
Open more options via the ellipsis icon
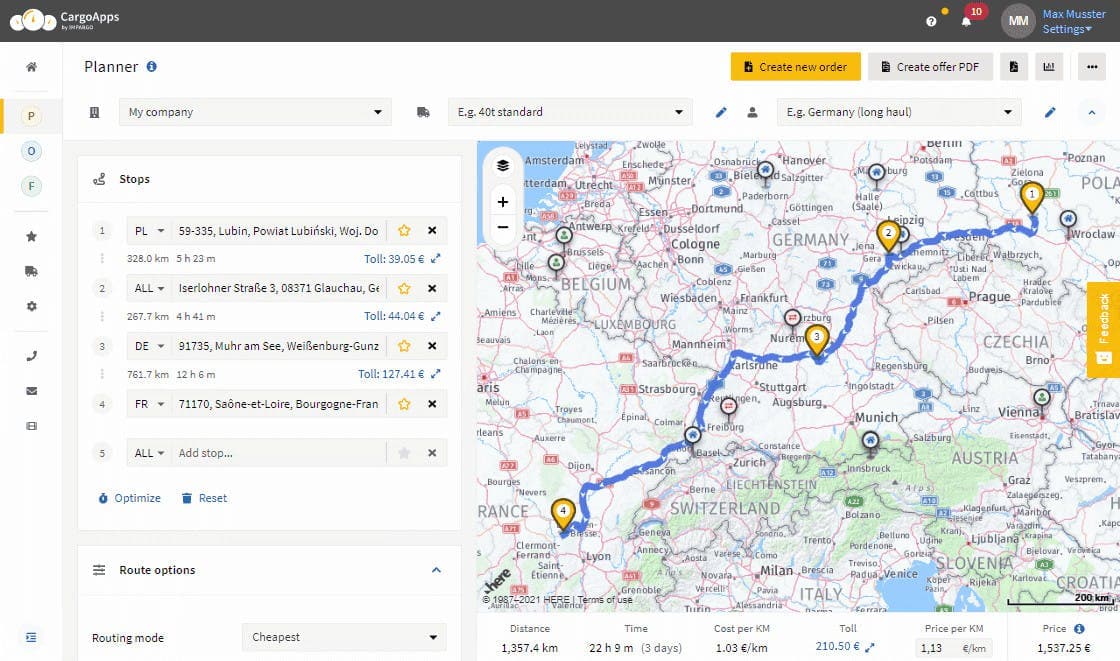(x=1092, y=66)
